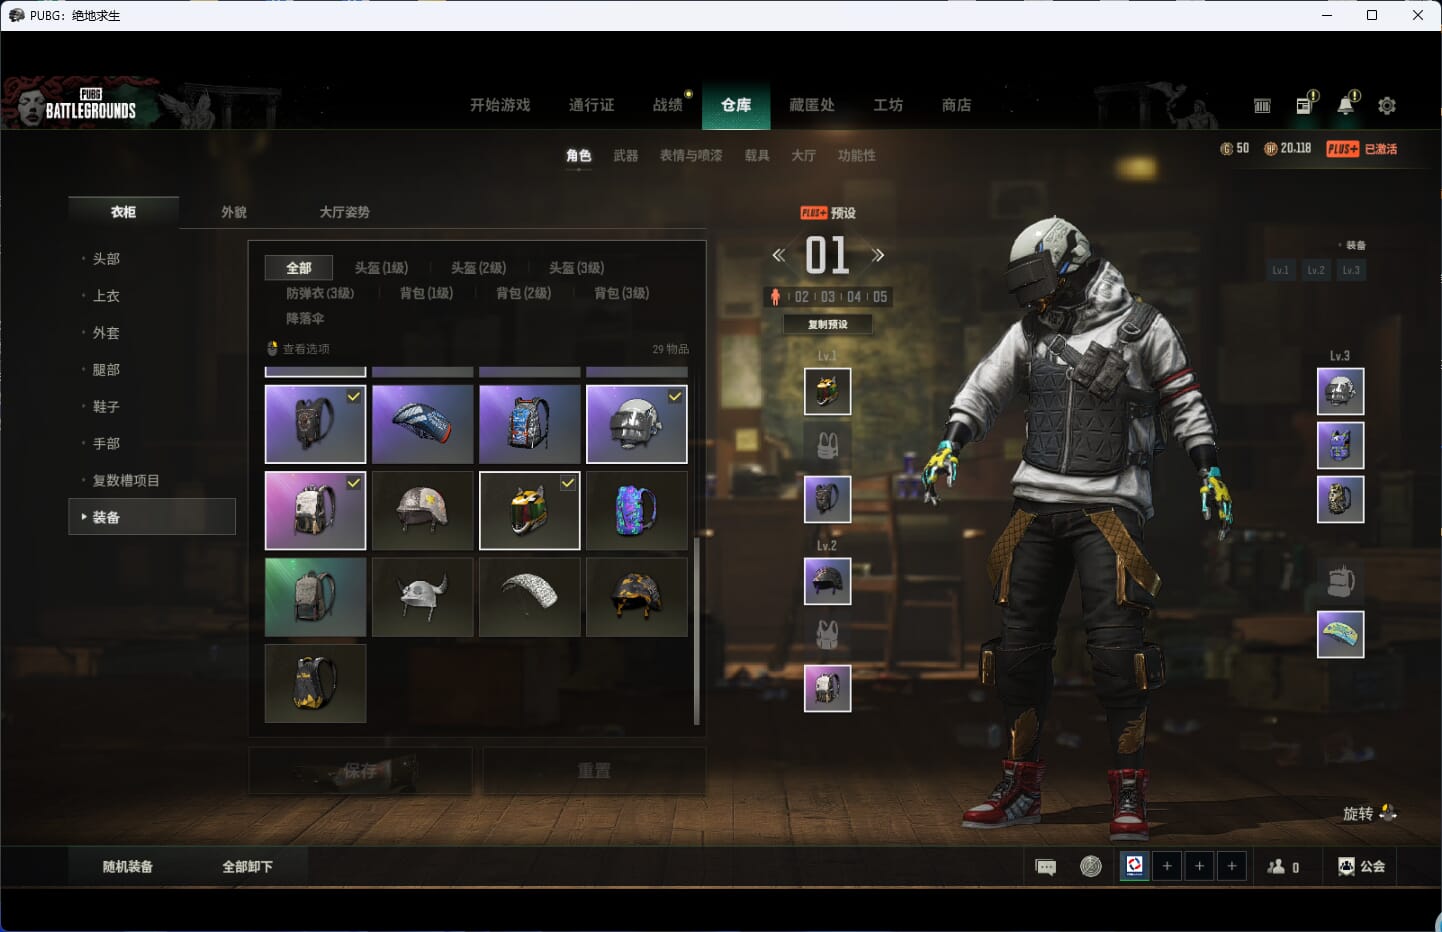
Task: Click the PUBG Battlegrounds logo
Action: point(90,105)
